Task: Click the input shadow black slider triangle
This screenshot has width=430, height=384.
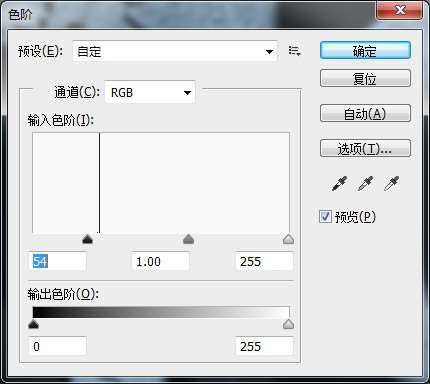Action: tap(87, 239)
